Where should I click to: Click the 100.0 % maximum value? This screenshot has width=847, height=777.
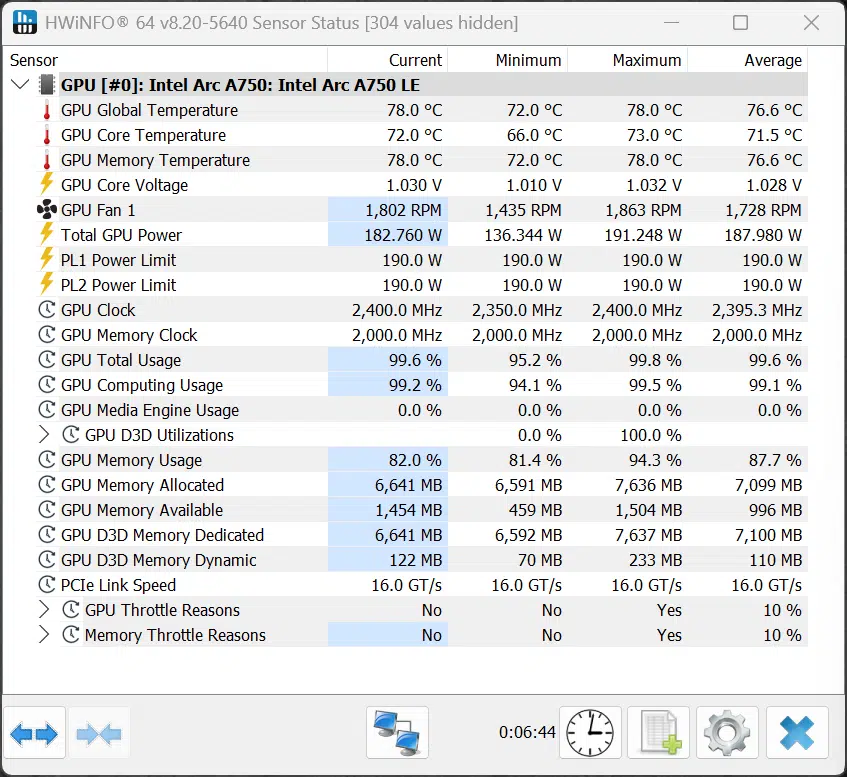click(651, 435)
